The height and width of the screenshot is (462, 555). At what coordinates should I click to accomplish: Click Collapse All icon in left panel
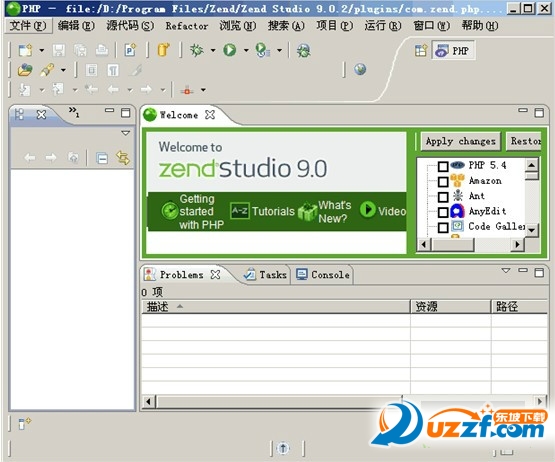click(102, 158)
